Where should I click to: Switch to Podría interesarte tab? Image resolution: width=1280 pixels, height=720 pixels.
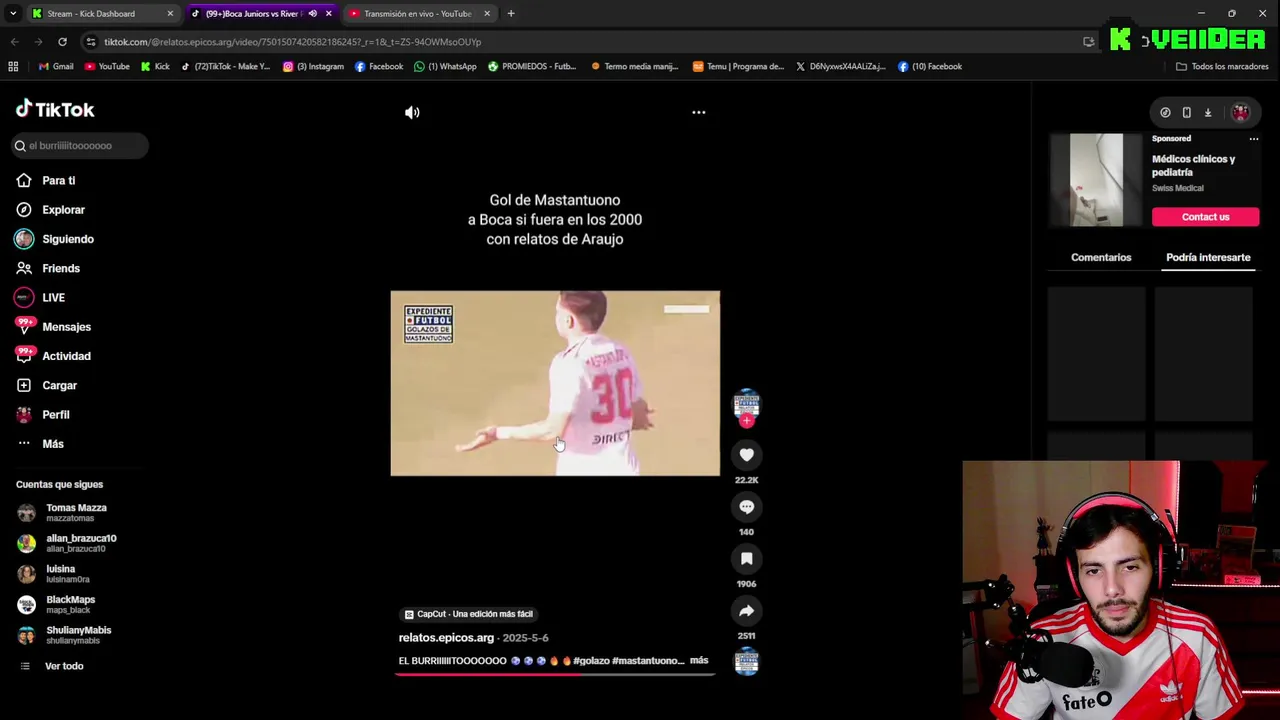pos(1208,258)
